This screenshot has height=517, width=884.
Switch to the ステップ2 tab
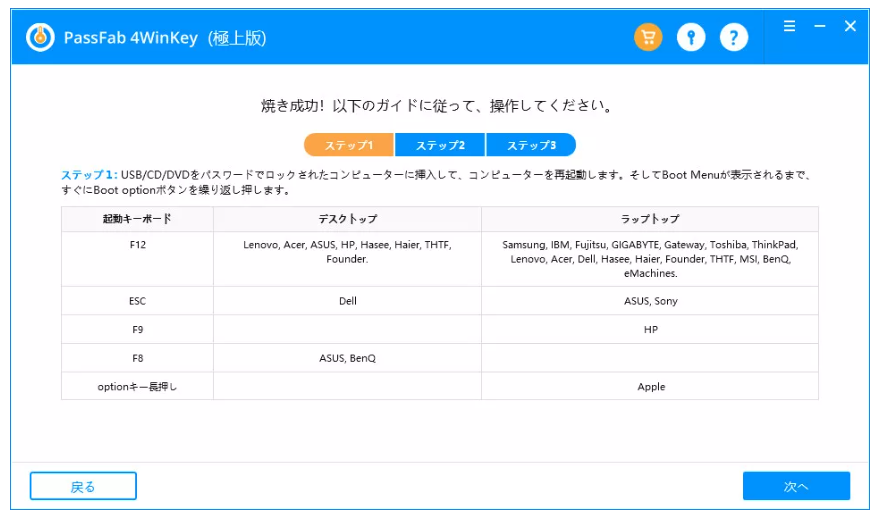(440, 145)
